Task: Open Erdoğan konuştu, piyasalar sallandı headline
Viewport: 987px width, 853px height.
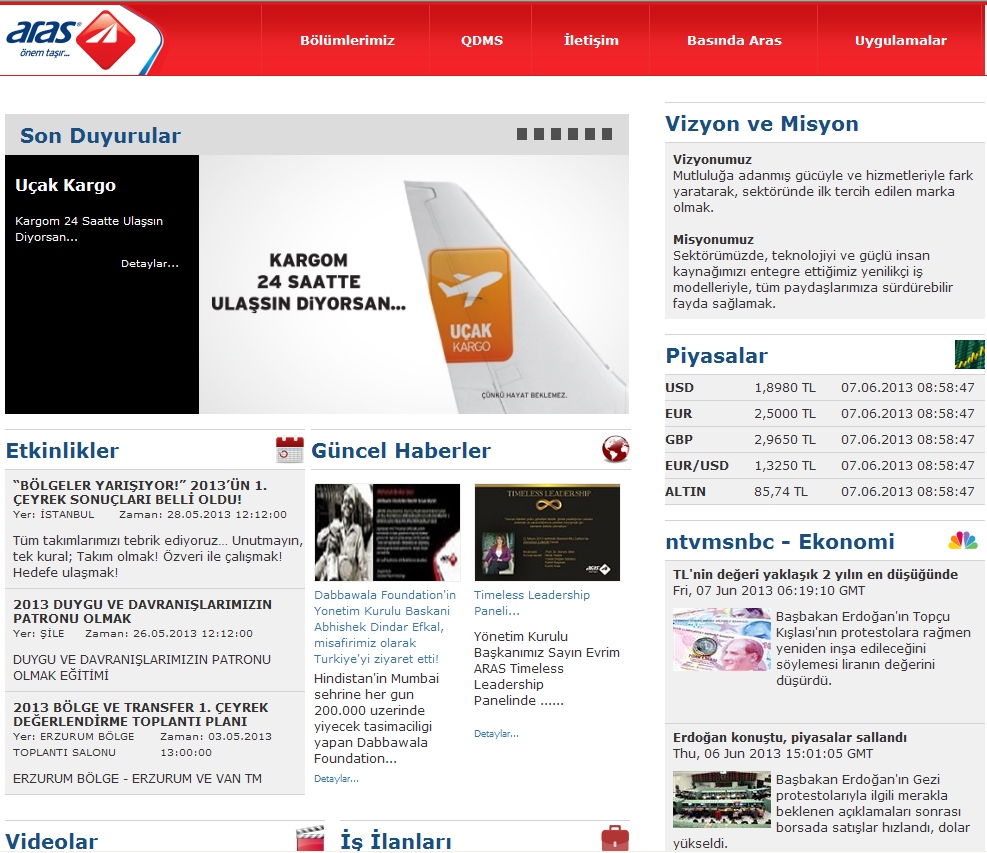Action: (x=789, y=737)
